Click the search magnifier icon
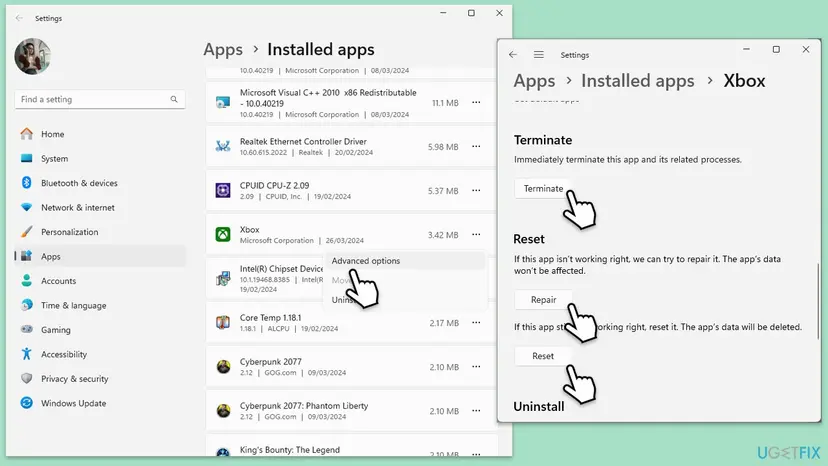The height and width of the screenshot is (466, 828). coord(174,99)
